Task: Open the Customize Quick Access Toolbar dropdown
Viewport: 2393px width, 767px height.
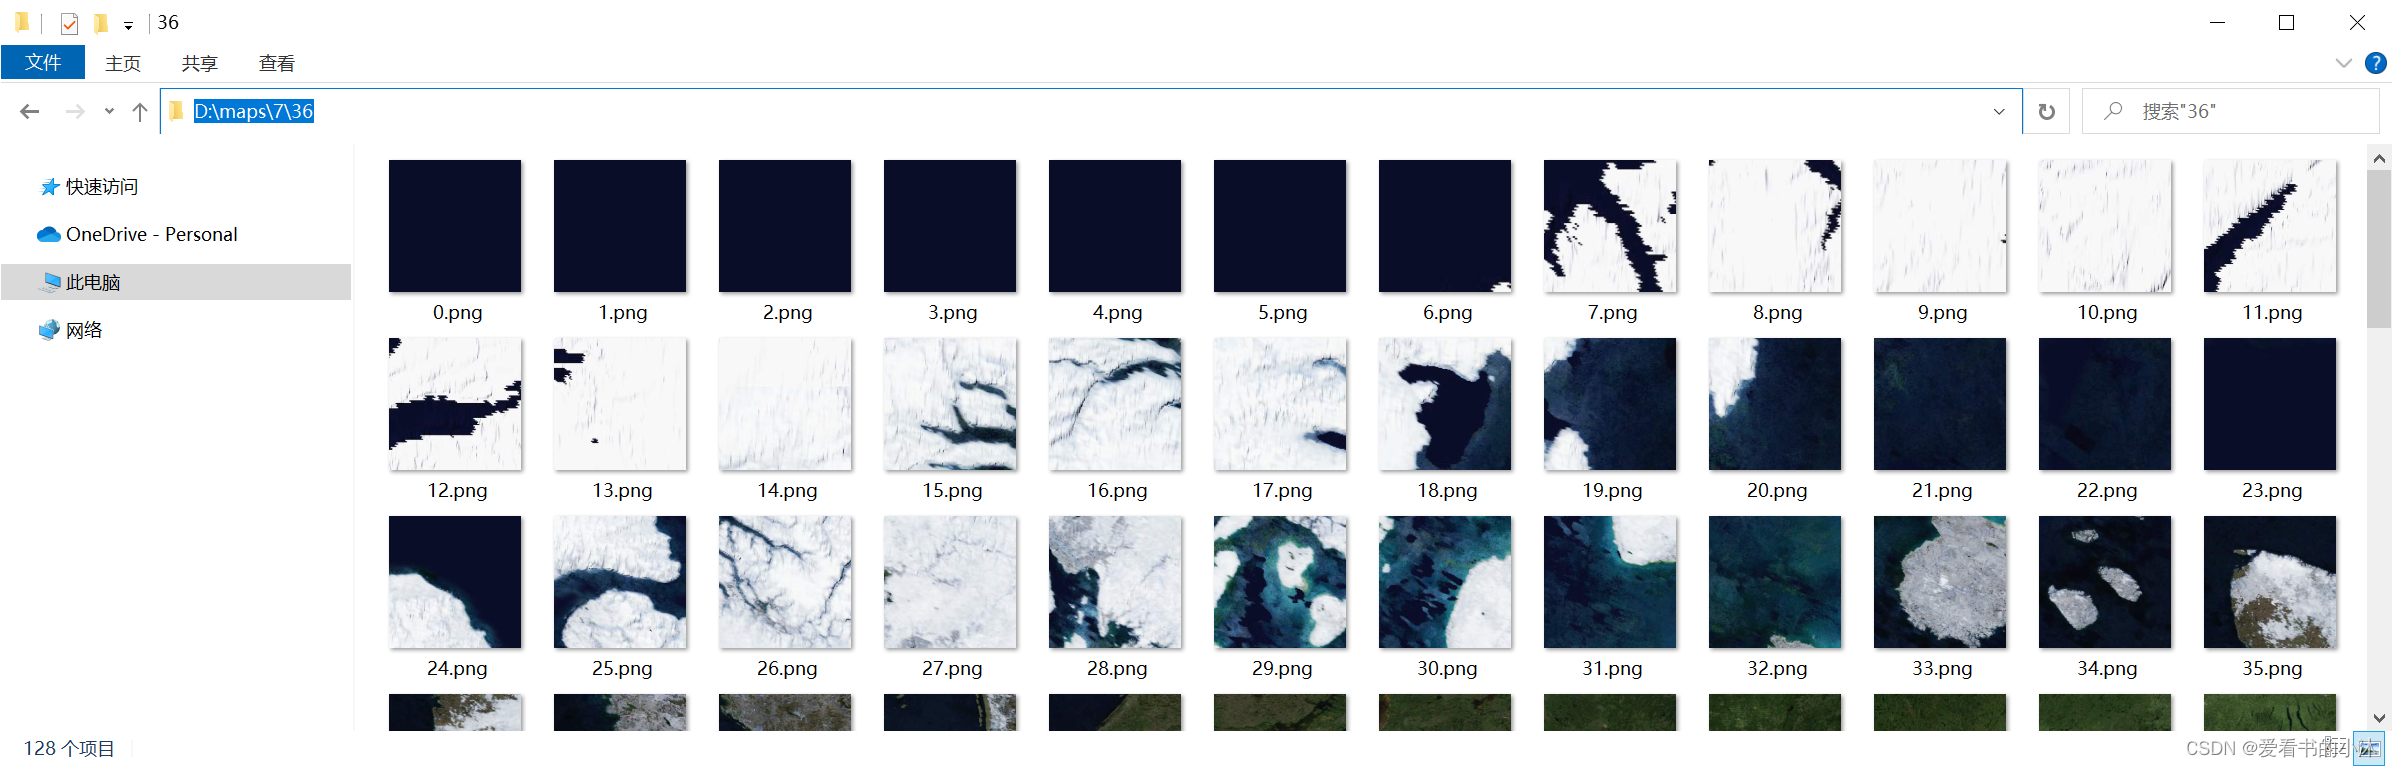Action: pyautogui.click(x=128, y=25)
